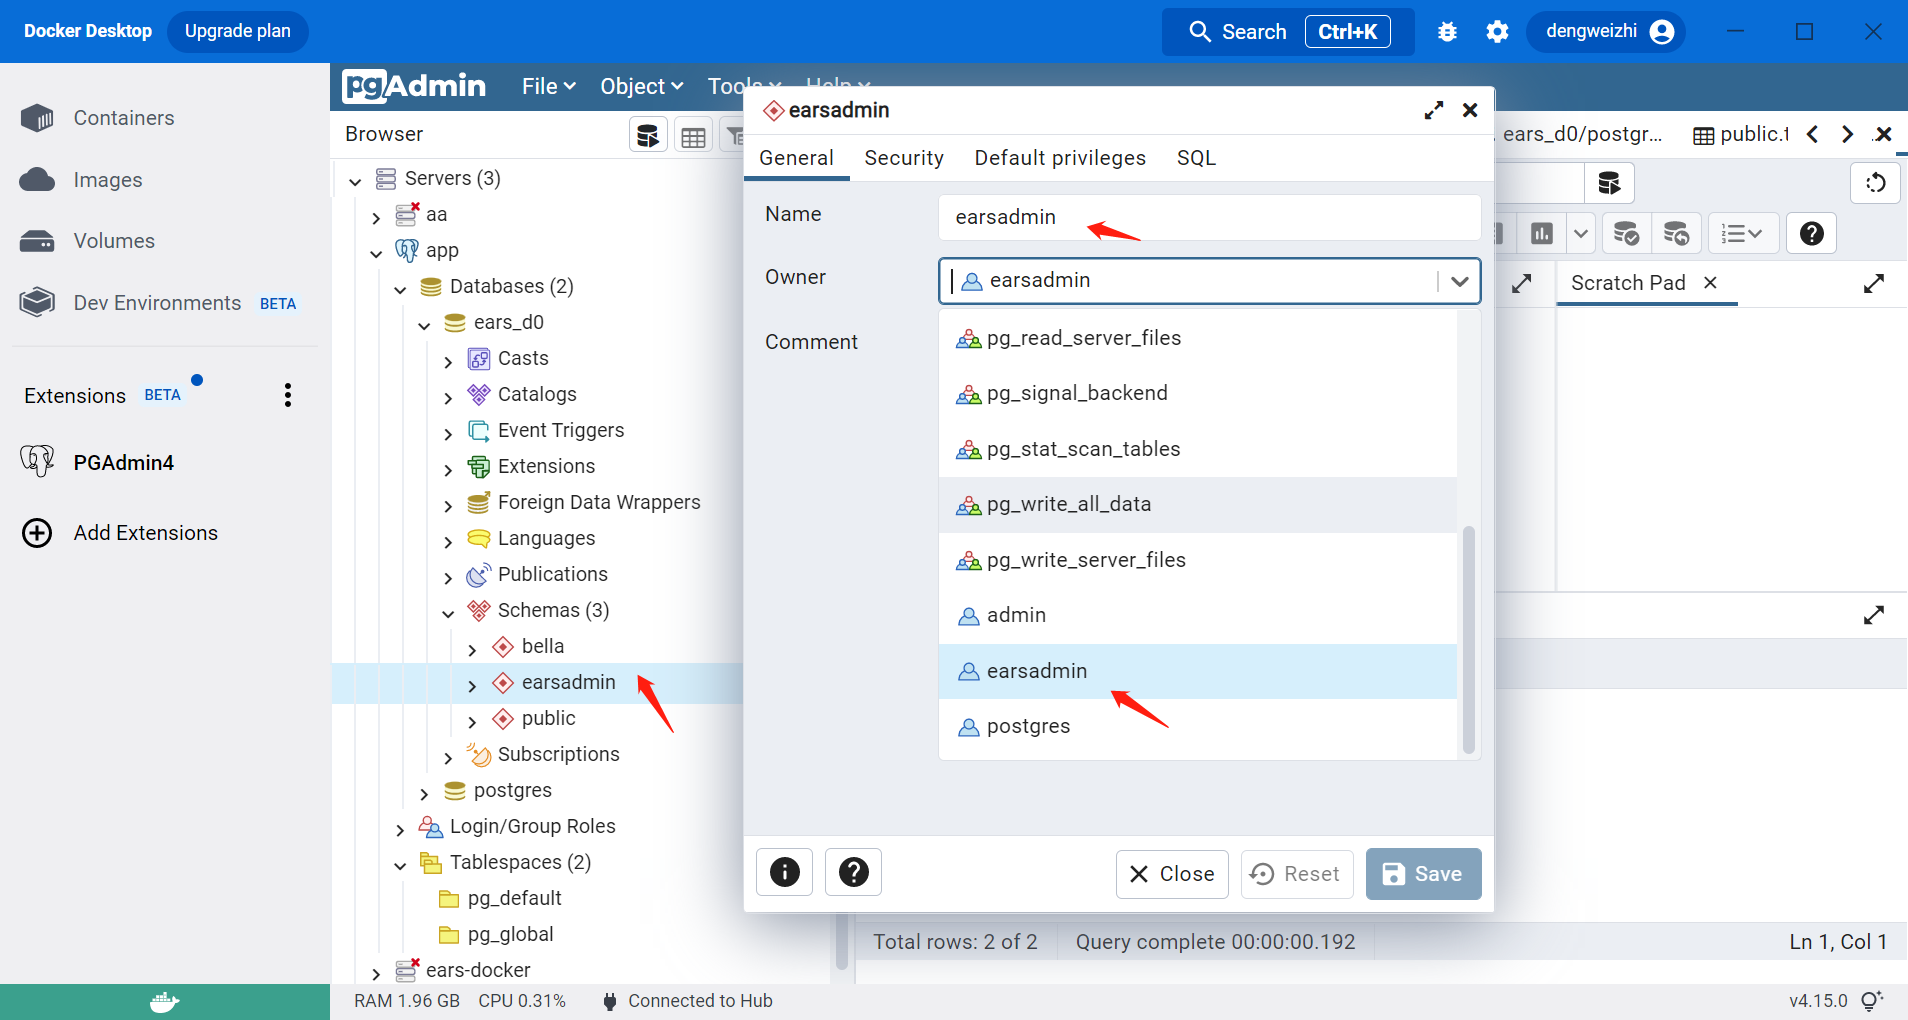Viewport: 1908px width, 1020px height.
Task: Click View Data table icon in Browser toolbar
Action: tap(693, 135)
